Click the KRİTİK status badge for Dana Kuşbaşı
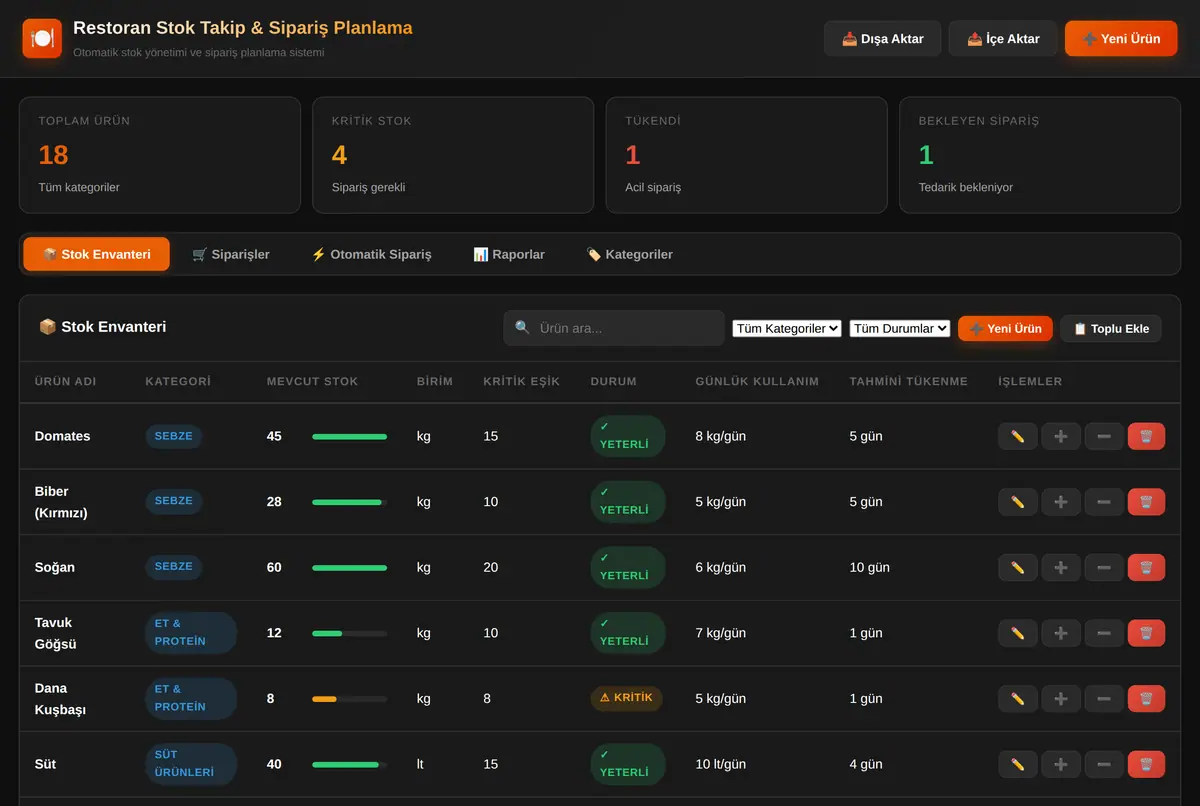 (x=627, y=698)
